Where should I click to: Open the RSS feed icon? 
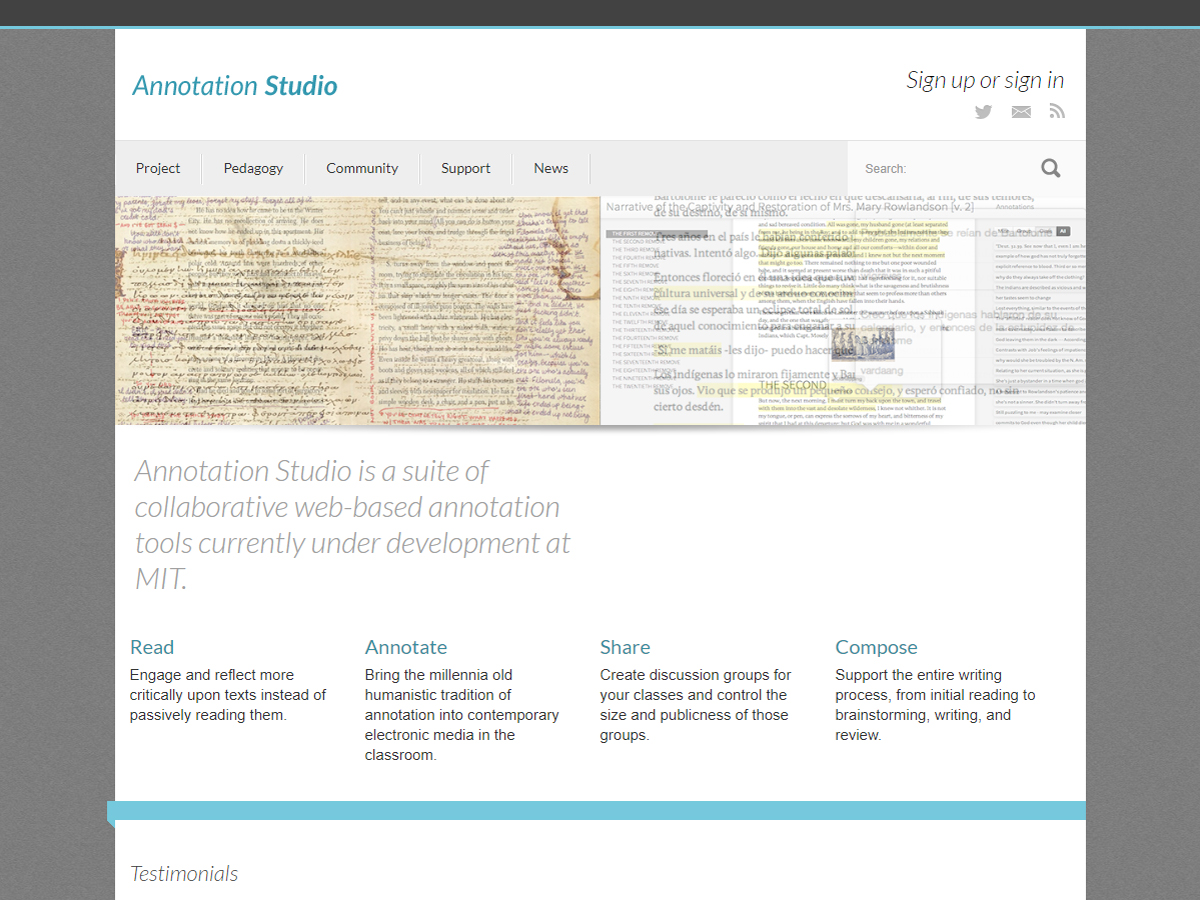pyautogui.click(x=1057, y=112)
